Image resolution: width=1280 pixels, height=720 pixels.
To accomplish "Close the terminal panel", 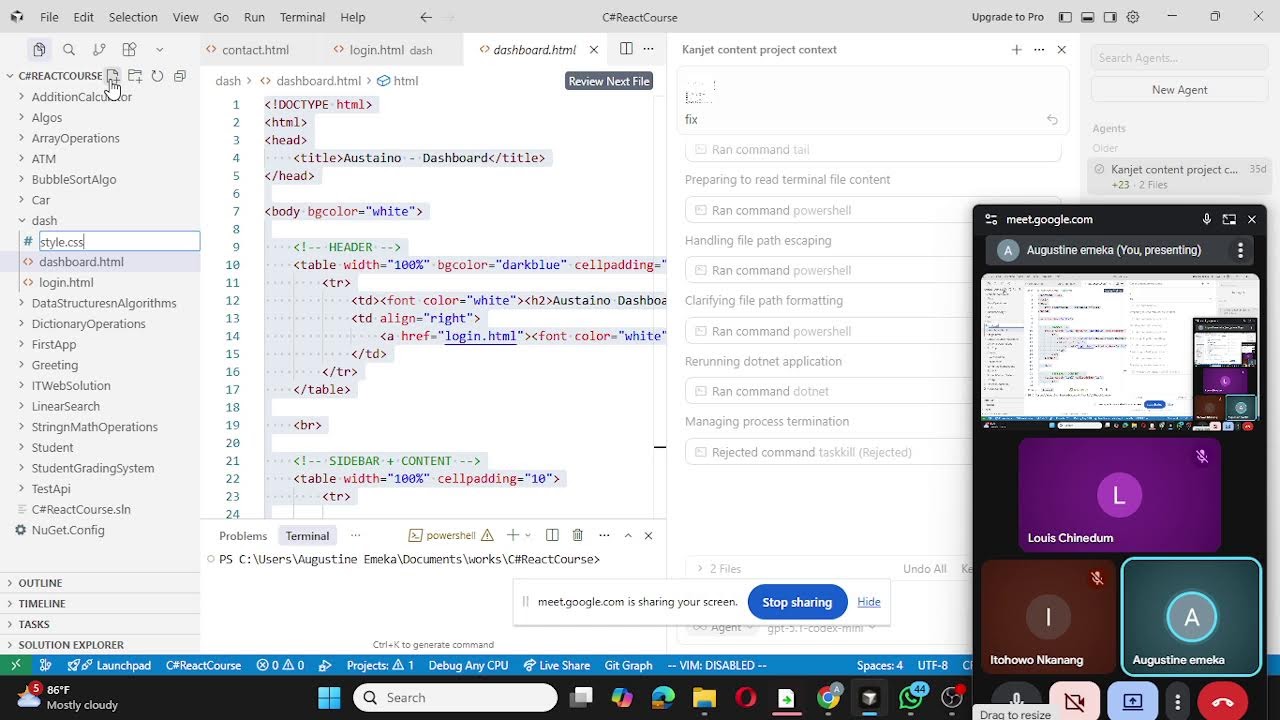I will 648,535.
